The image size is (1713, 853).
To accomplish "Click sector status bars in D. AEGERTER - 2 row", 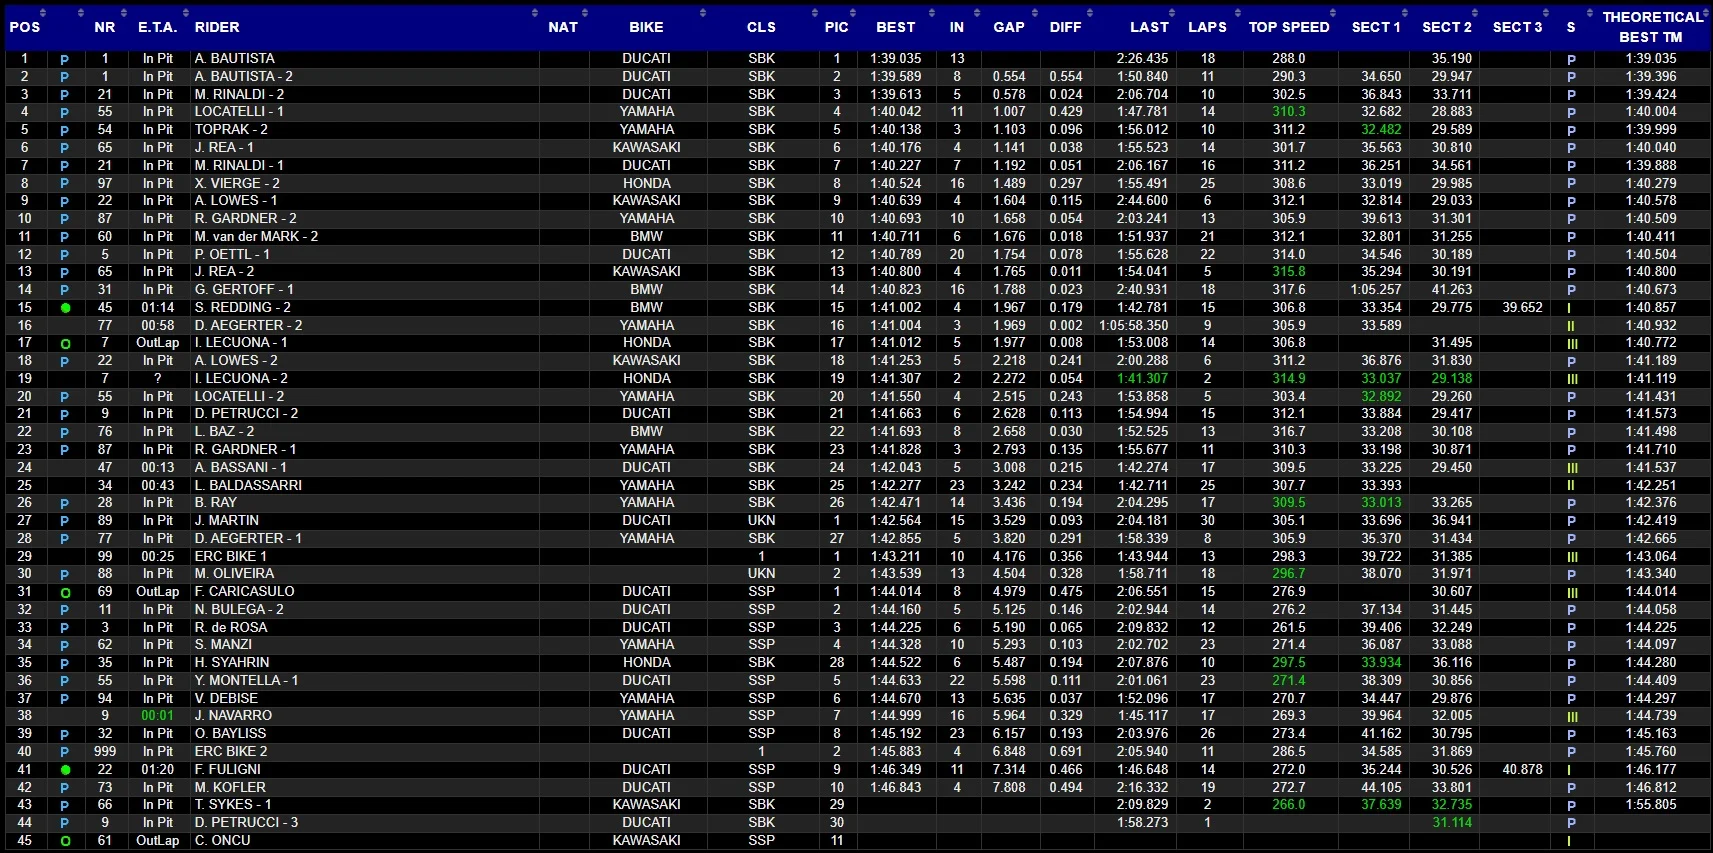I will 1571,326.
